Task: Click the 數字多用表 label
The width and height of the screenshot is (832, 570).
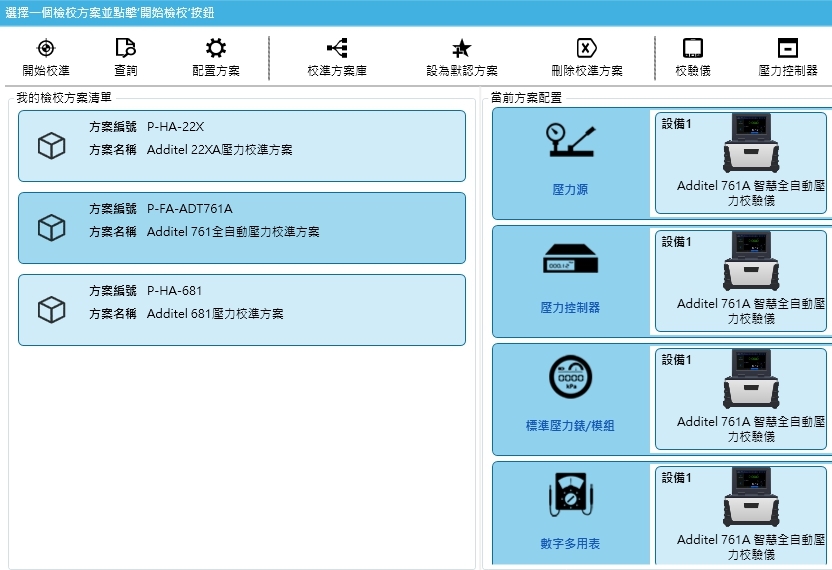Action: point(570,543)
